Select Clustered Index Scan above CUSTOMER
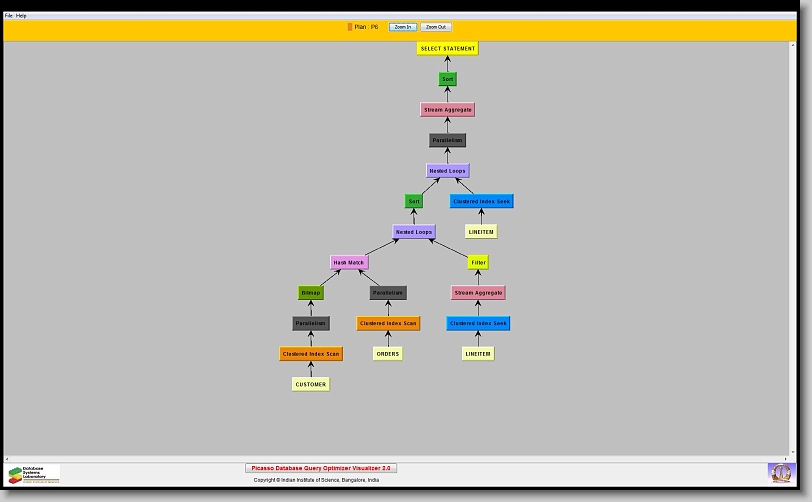The image size is (812, 502). coord(311,354)
